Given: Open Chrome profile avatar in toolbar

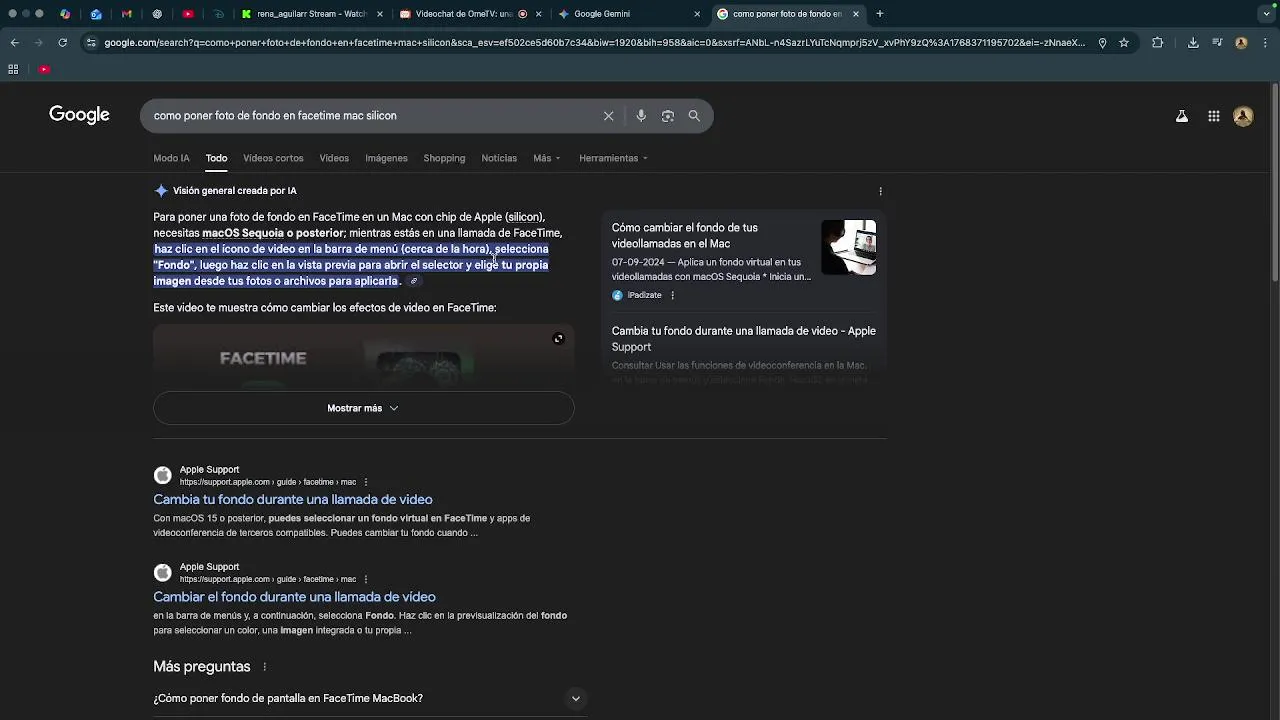Looking at the screenshot, I should click(x=1241, y=43).
